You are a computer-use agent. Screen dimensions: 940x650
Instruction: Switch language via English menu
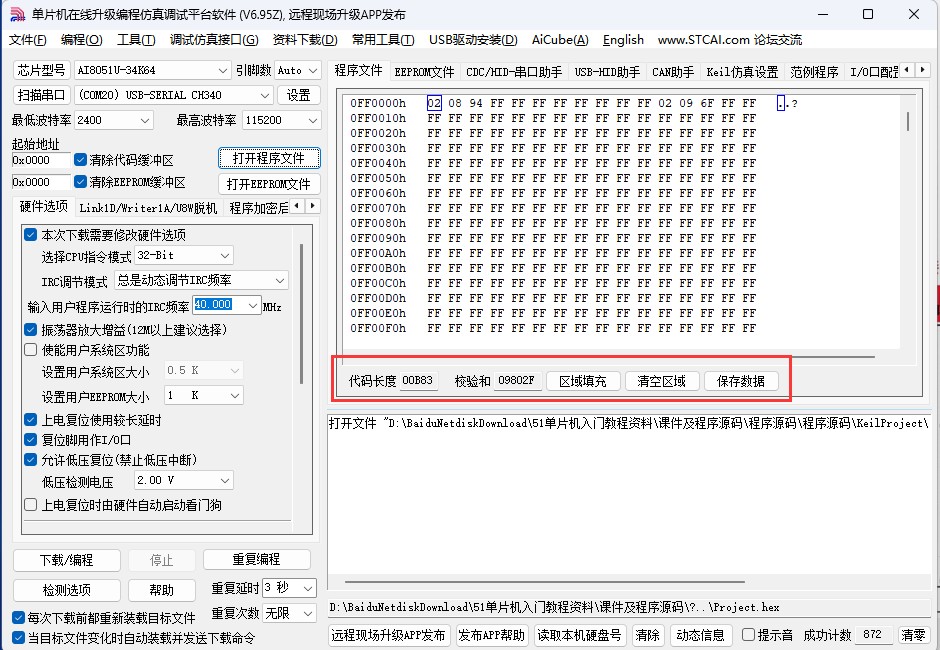click(x=623, y=40)
